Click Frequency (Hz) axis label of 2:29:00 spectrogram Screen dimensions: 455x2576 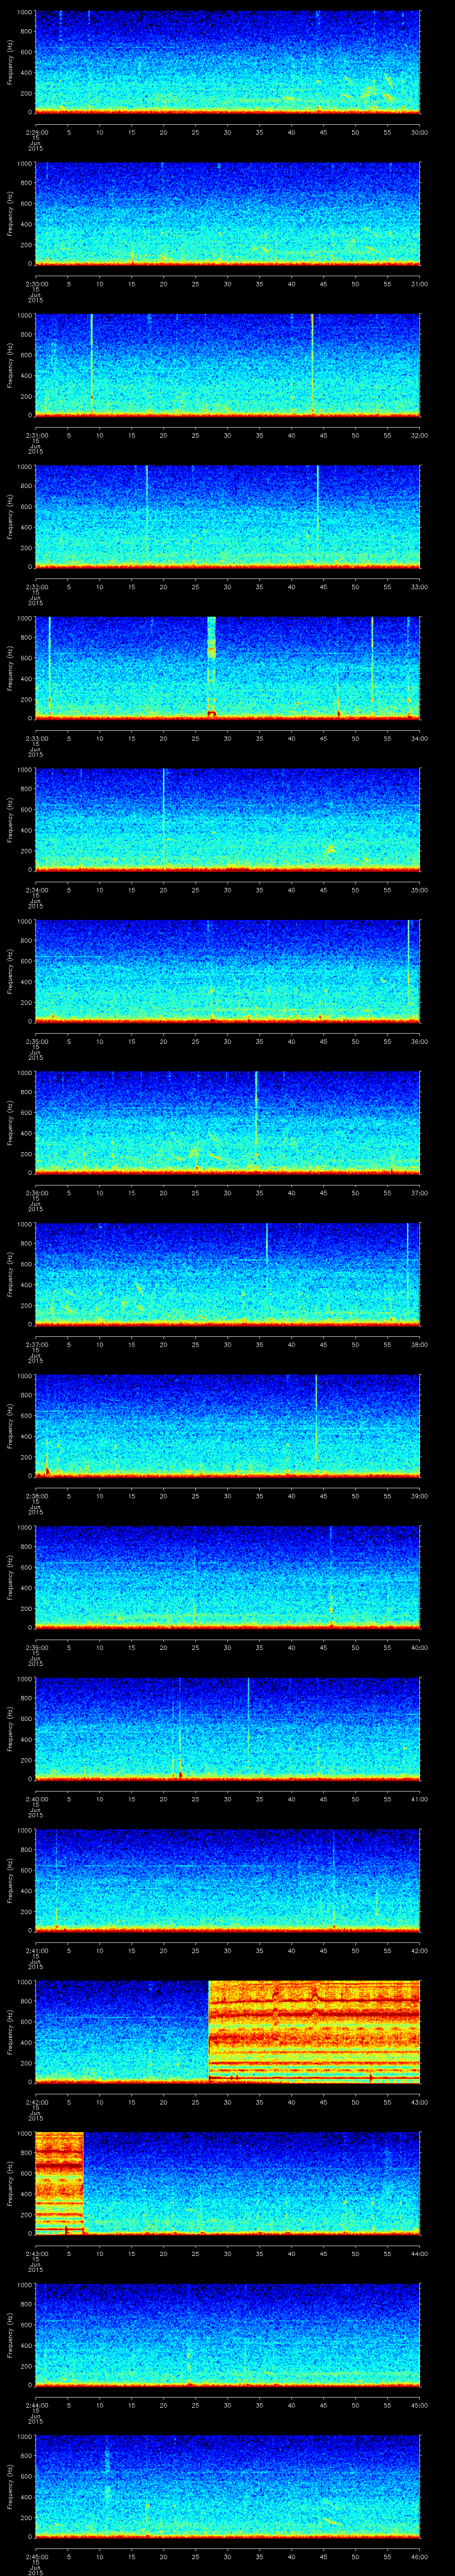pos(10,62)
